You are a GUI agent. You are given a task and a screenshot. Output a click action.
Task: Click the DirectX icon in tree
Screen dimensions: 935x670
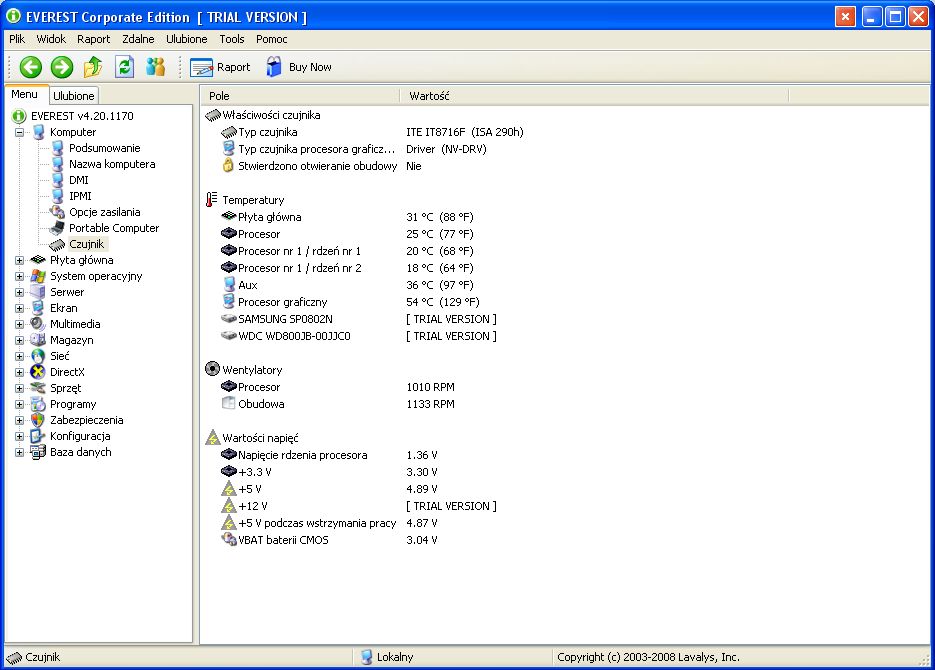[38, 373]
